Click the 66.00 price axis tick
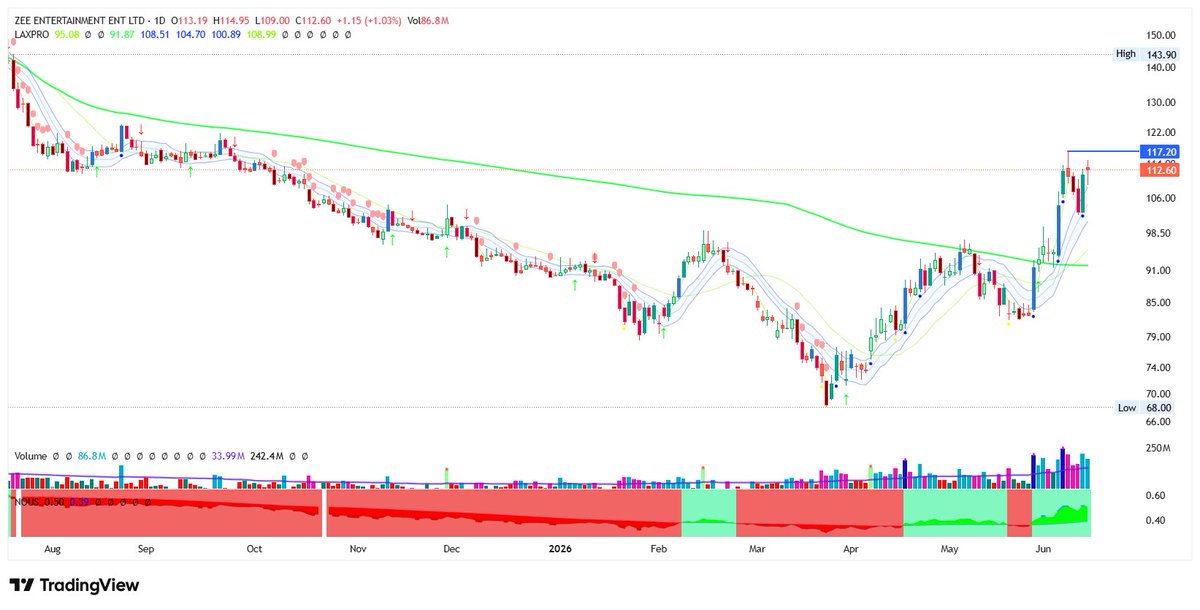1200x610 pixels. point(1160,421)
